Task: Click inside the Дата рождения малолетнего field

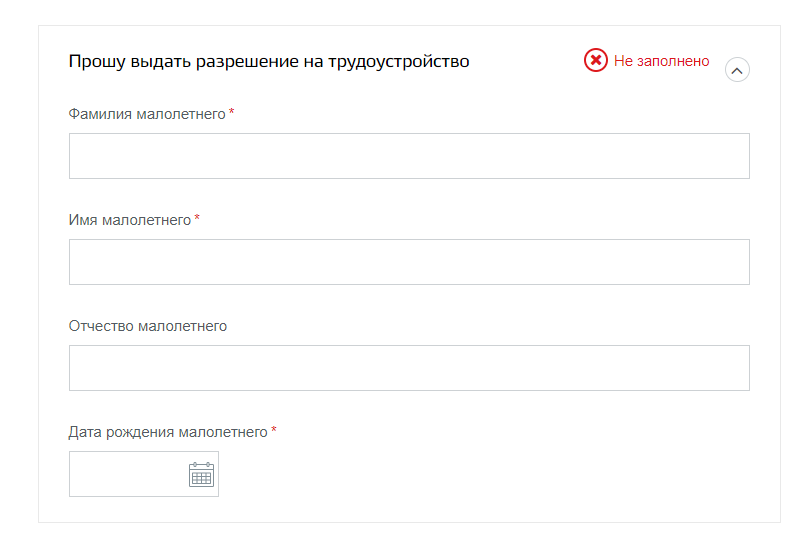Action: tap(129, 474)
